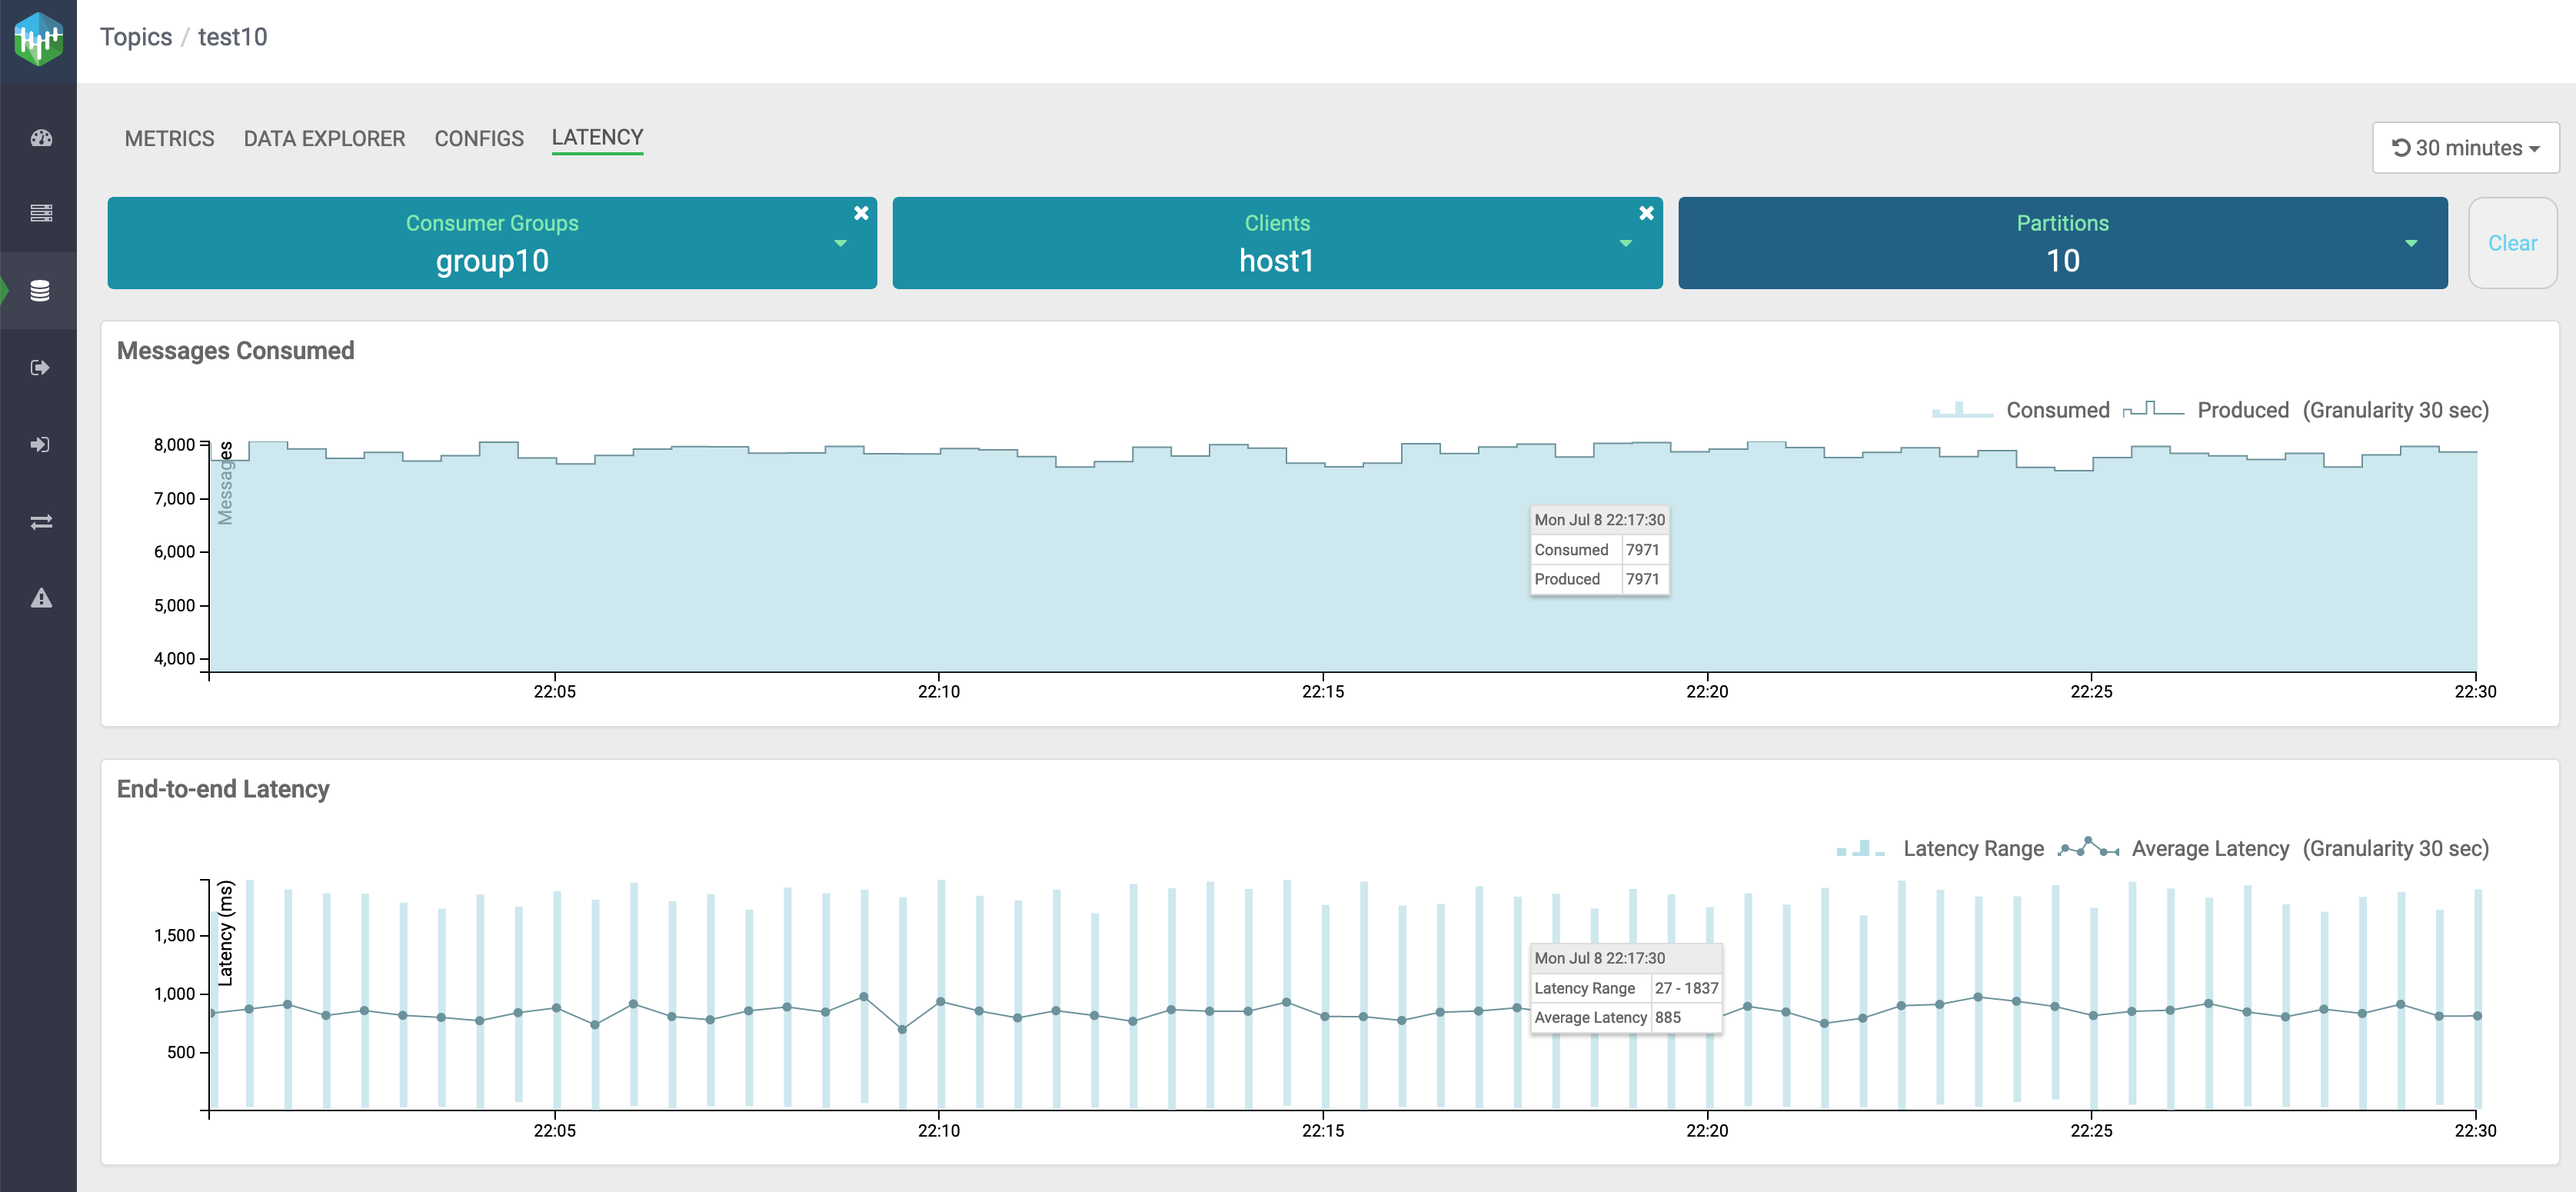Remove the group10 consumer group filter
2576x1192 pixels.
coord(861,213)
